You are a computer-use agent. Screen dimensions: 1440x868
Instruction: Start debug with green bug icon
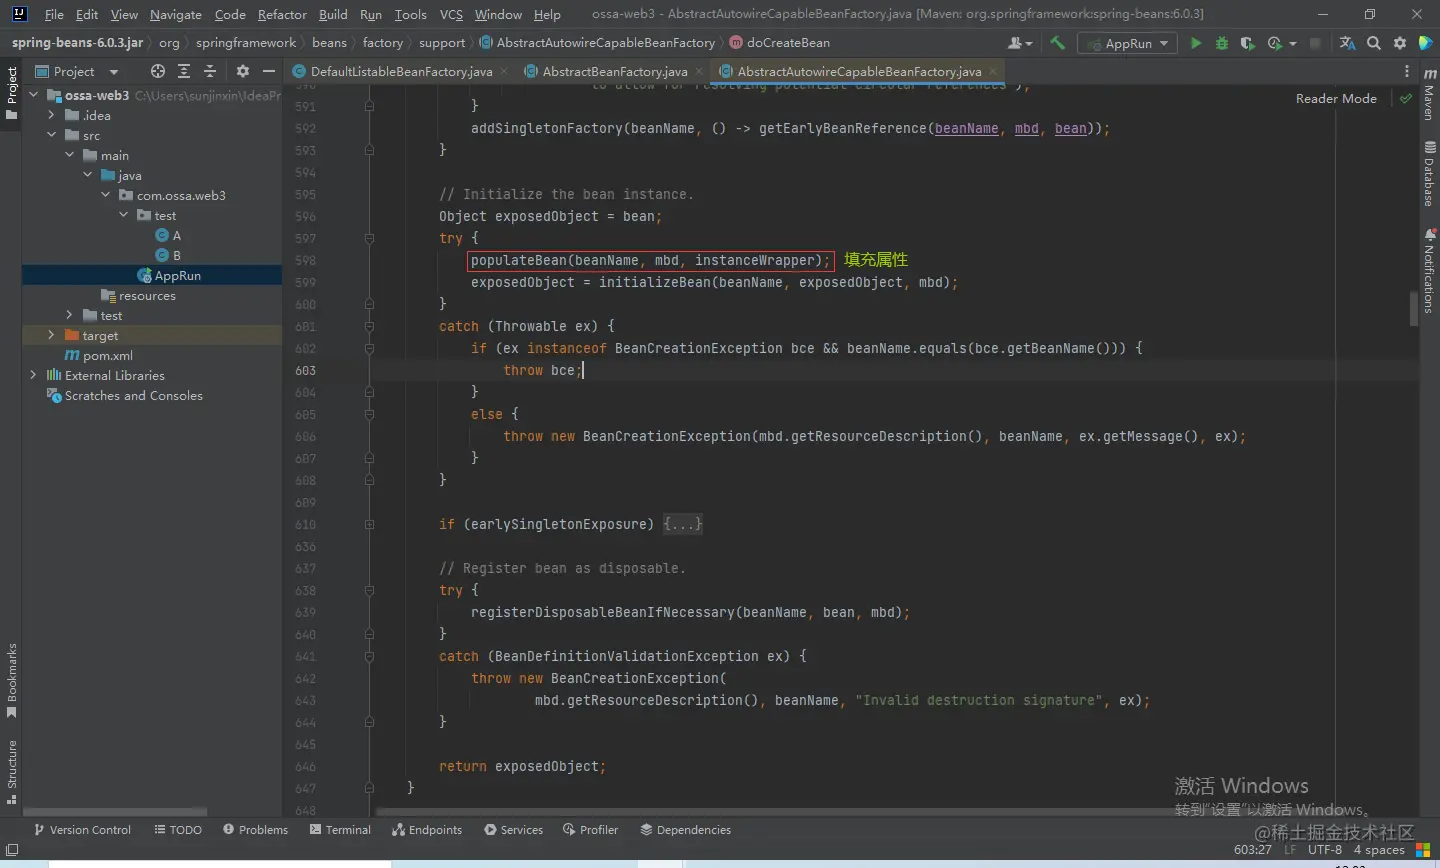(1222, 43)
